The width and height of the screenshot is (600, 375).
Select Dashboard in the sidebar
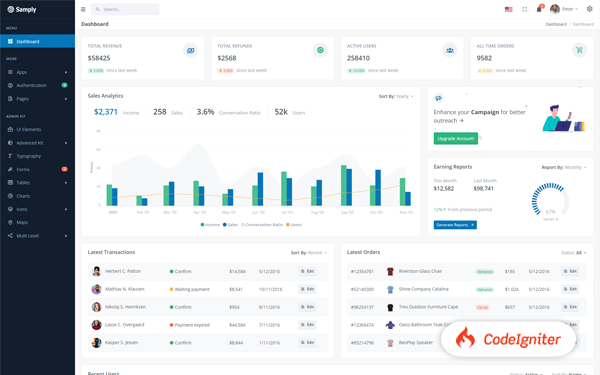pos(38,41)
